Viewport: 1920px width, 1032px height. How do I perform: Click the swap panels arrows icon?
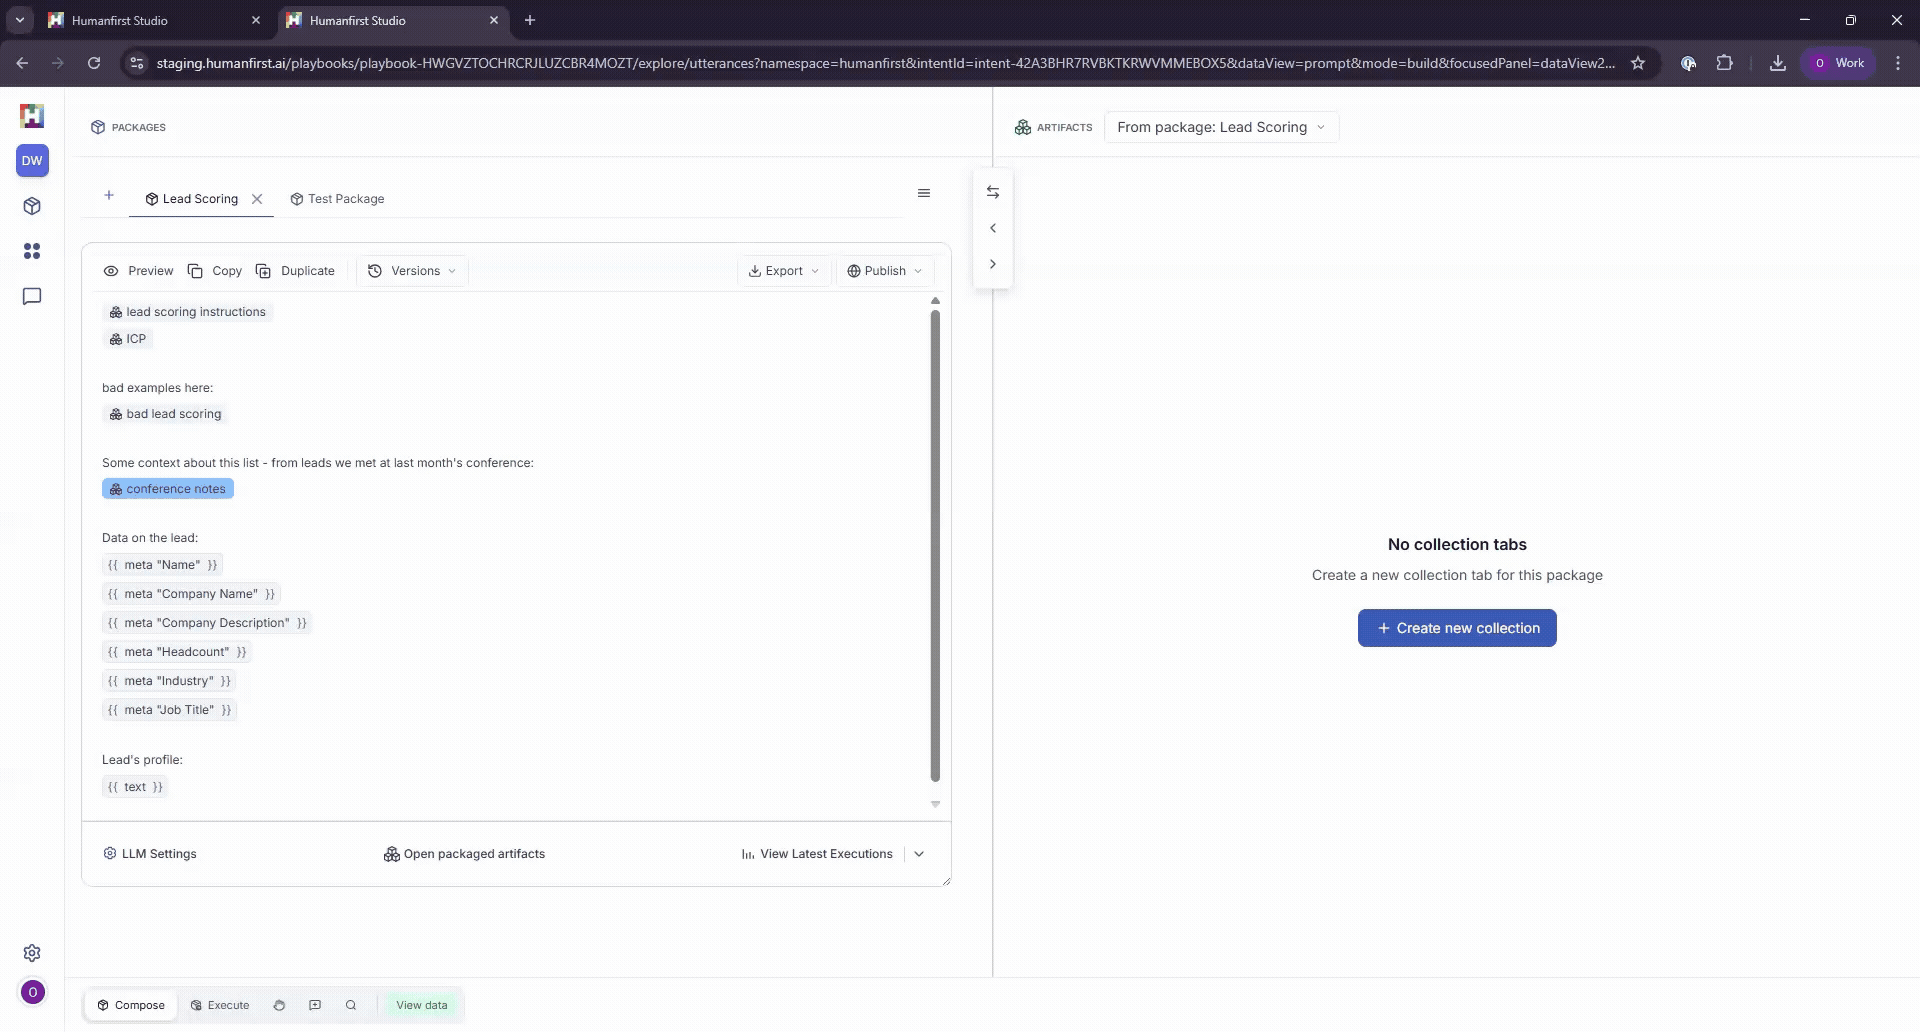tap(993, 192)
